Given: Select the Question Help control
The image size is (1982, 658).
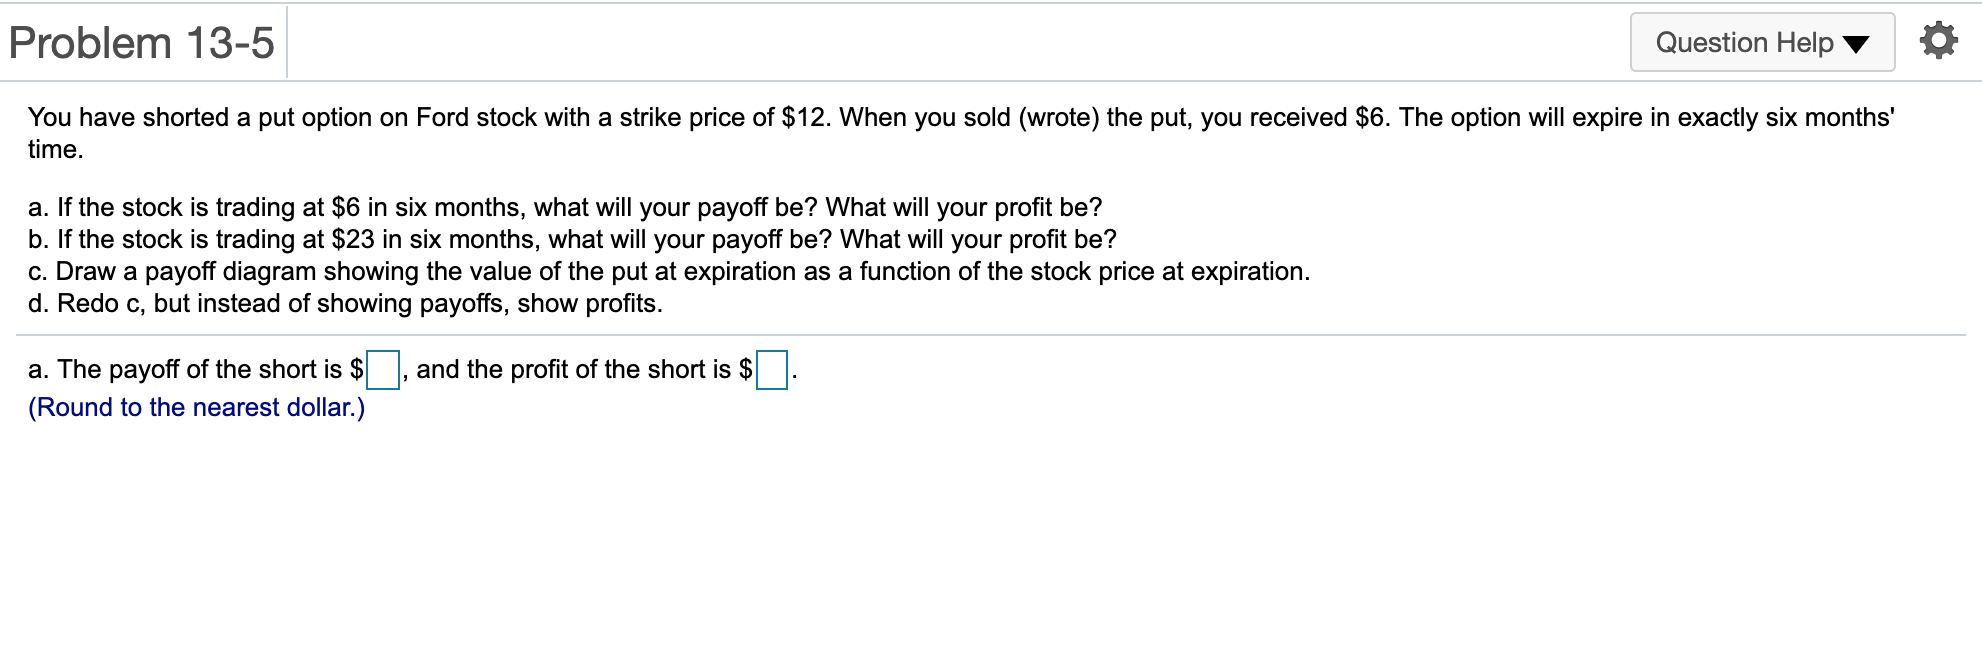Looking at the screenshot, I should 1760,42.
